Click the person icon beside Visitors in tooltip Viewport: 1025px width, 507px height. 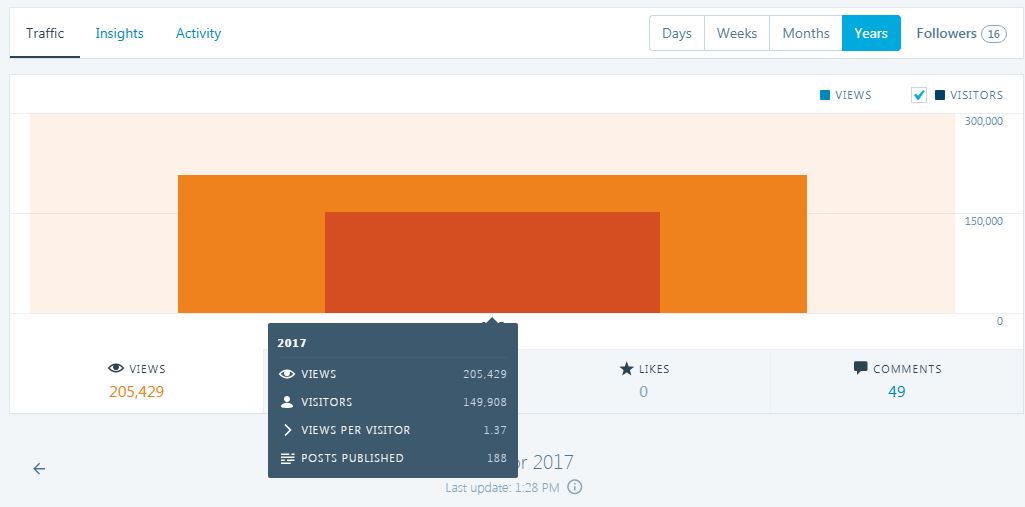286,402
